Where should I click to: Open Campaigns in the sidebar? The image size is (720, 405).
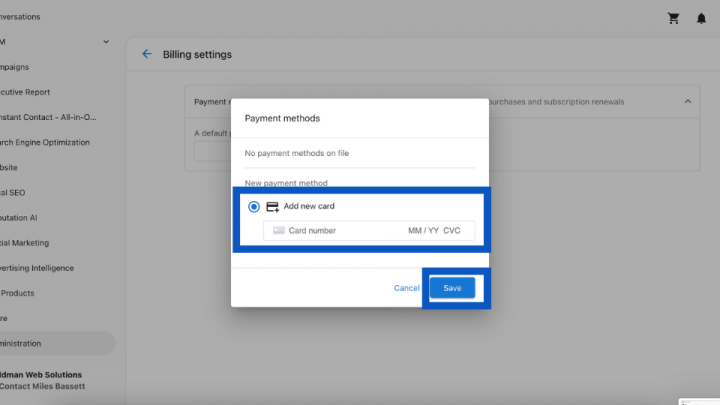(x=15, y=67)
